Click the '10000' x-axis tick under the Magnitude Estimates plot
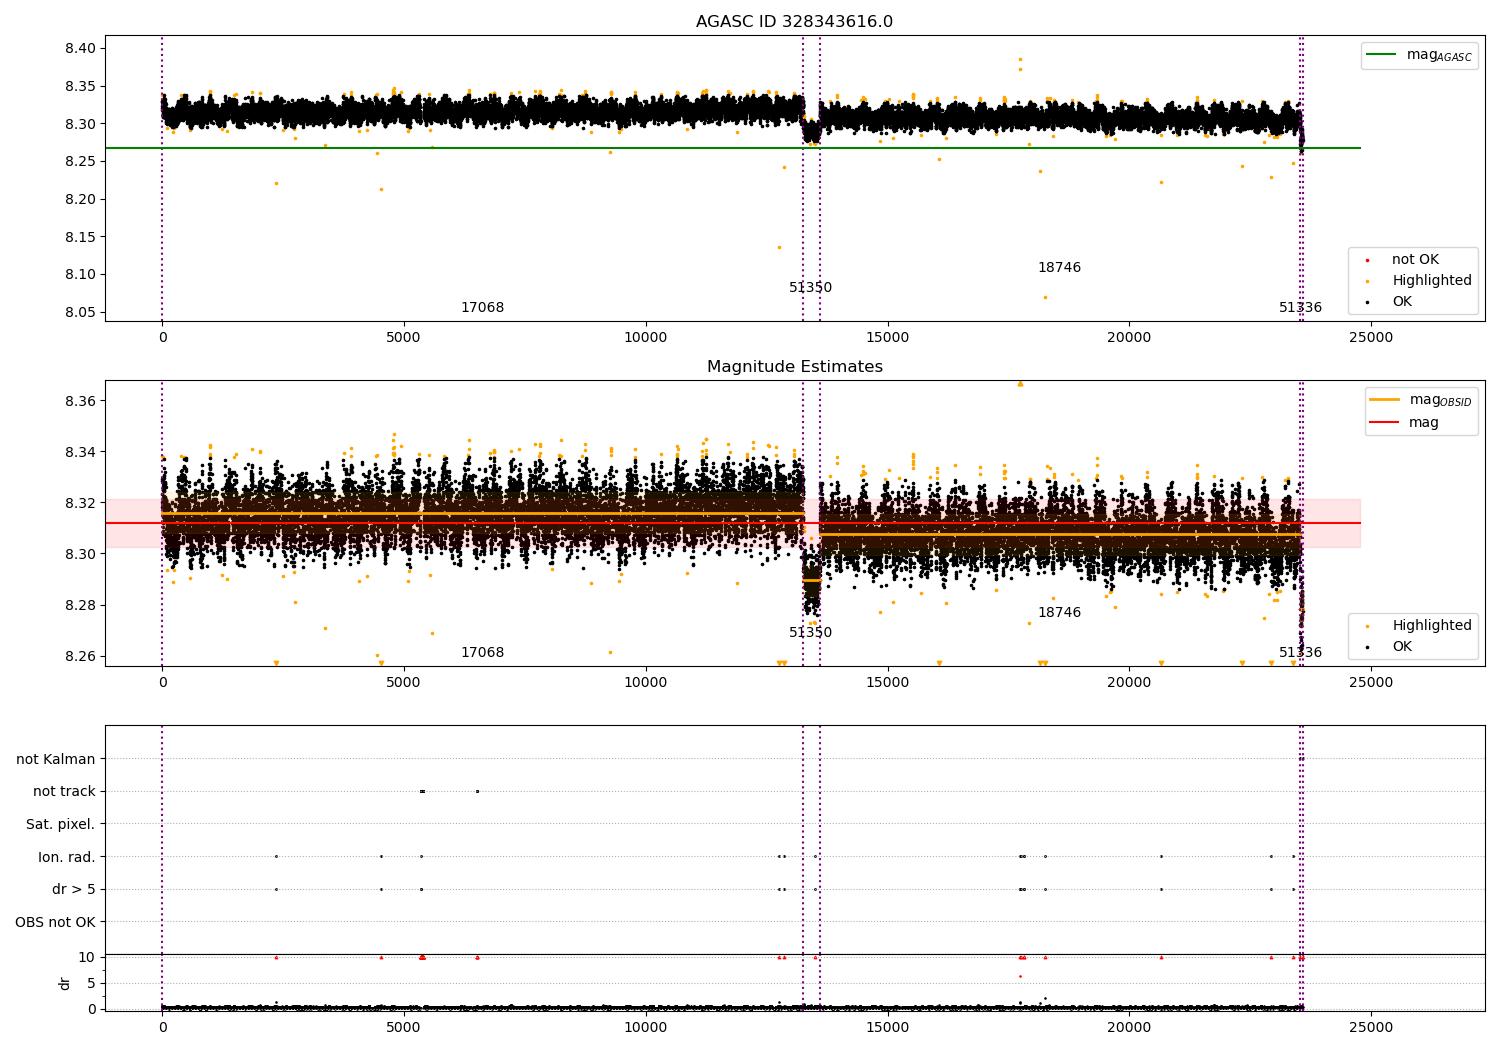 click(x=645, y=683)
